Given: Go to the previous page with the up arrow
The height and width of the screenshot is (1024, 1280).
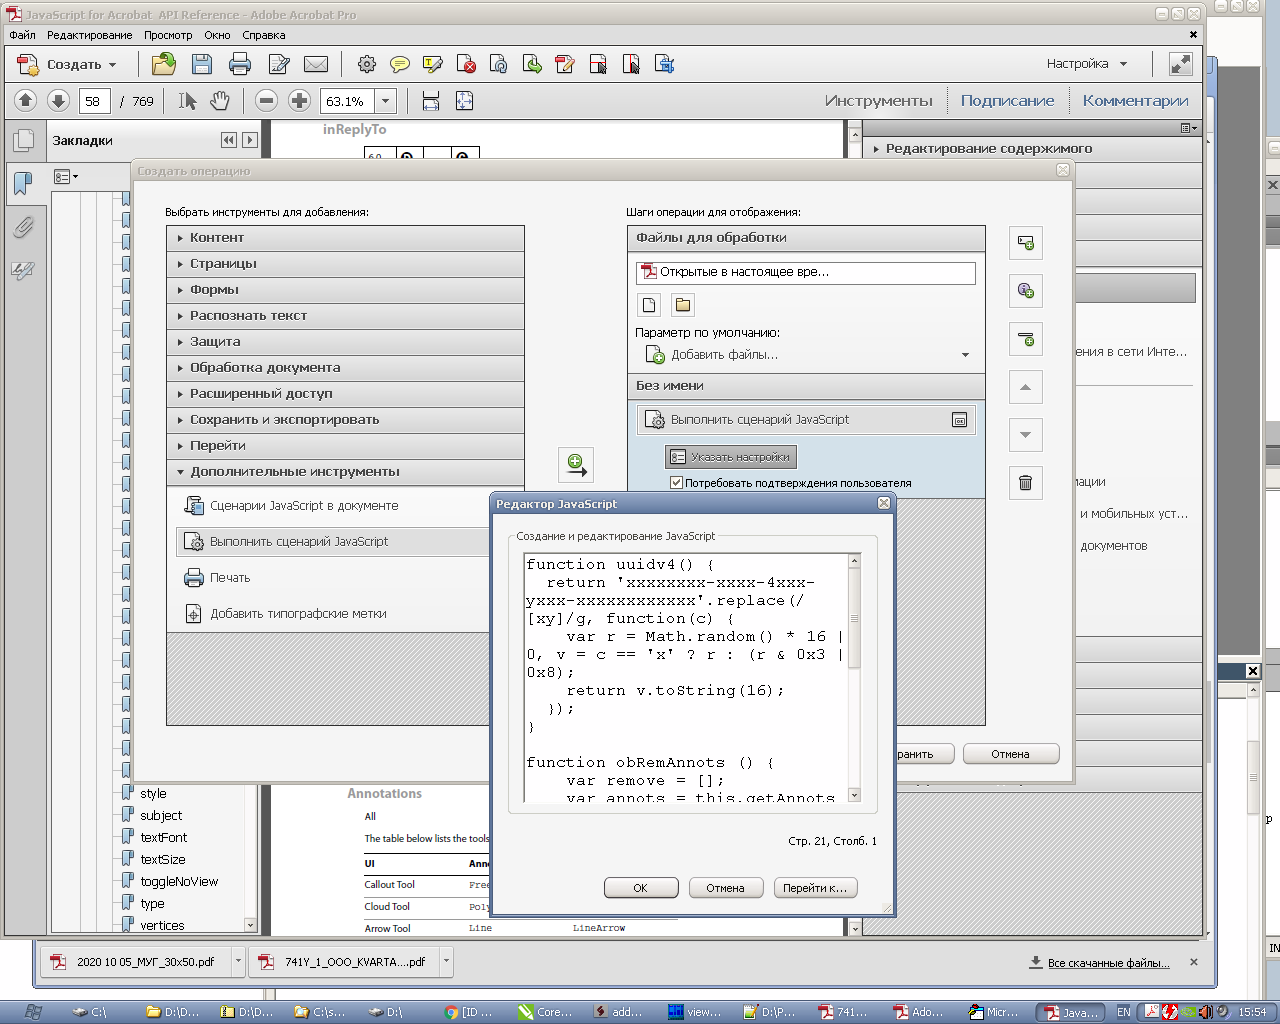Looking at the screenshot, I should 26,100.
